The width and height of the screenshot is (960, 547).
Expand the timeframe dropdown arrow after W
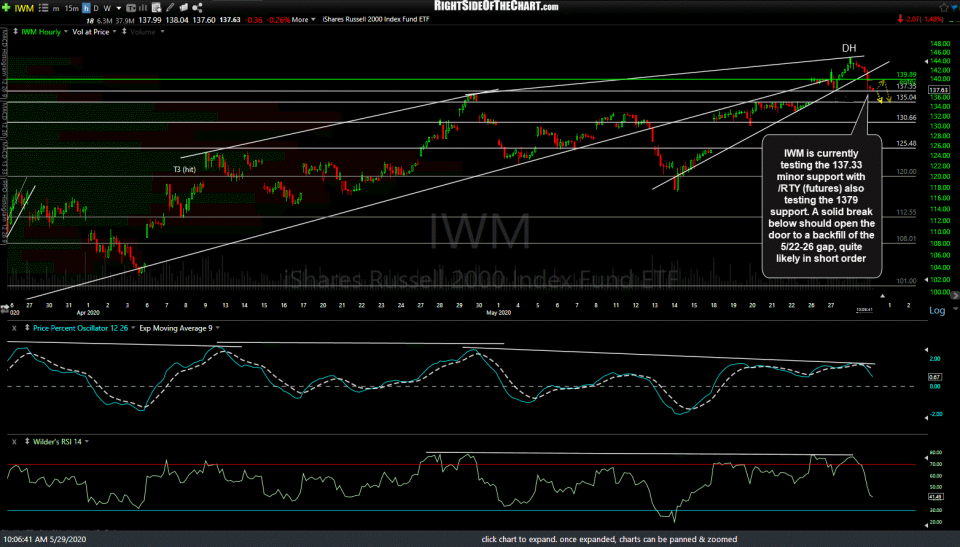118,8
